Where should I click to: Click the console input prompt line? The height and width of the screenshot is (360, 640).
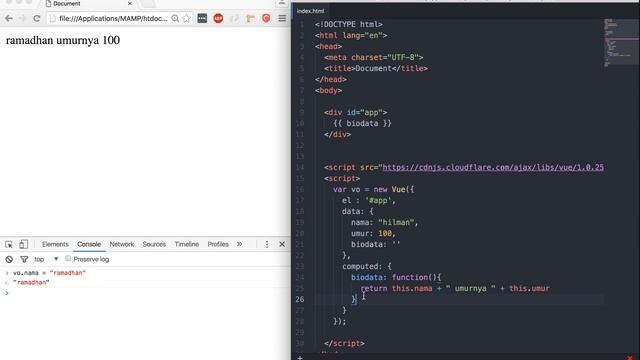(145, 293)
